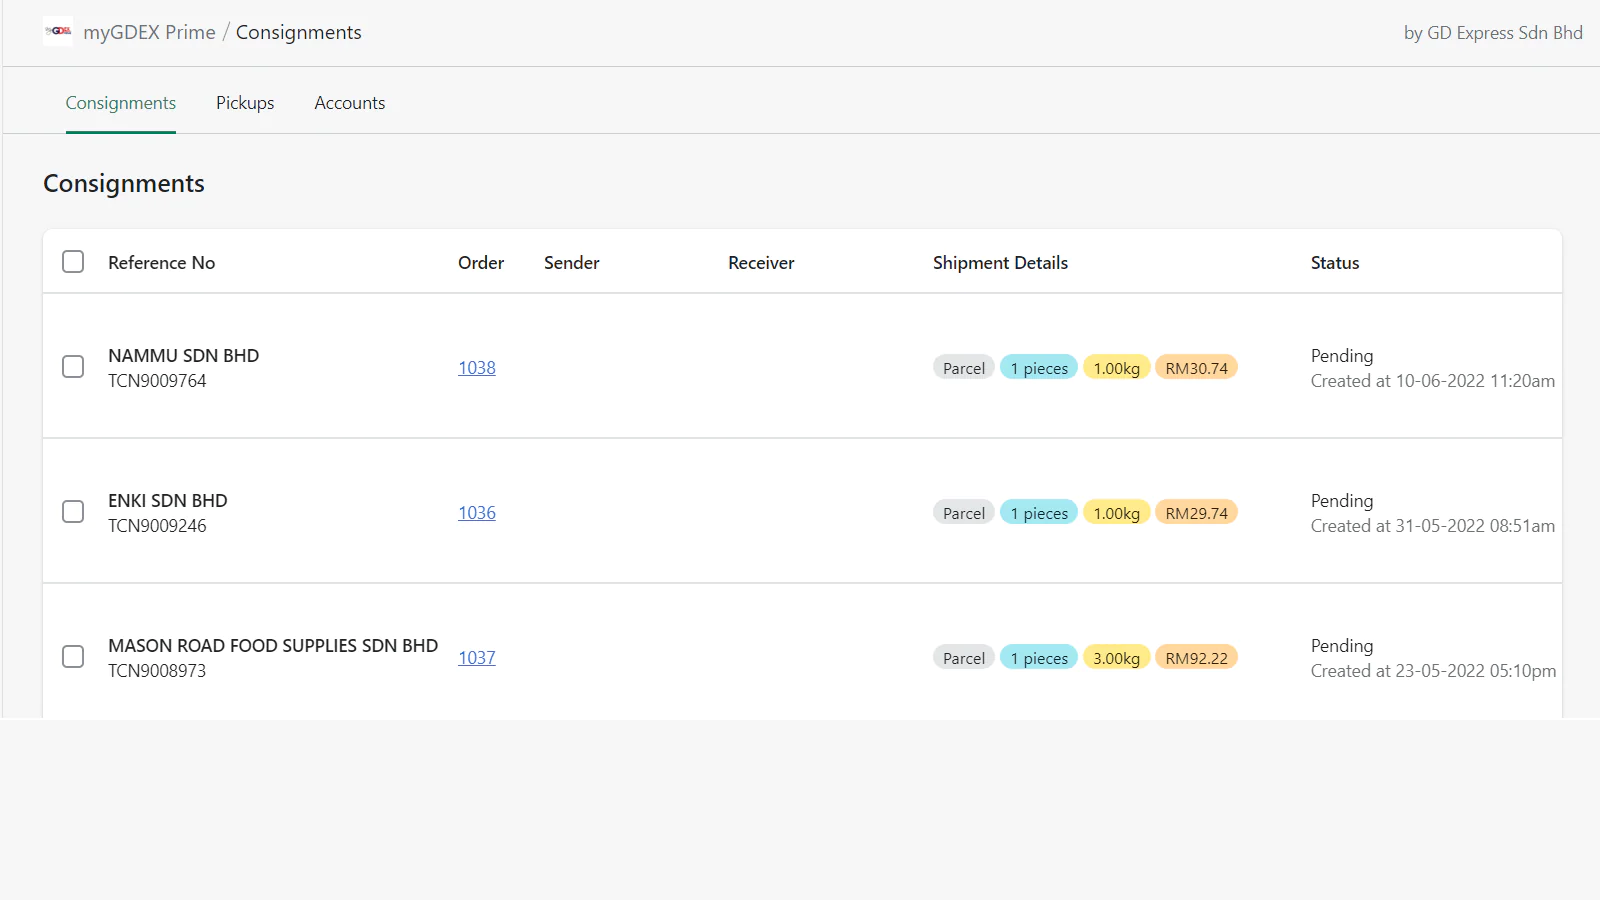Click the 1.00kg badge in ENKI row
Viewport: 1600px width, 900px height.
[x=1116, y=513]
